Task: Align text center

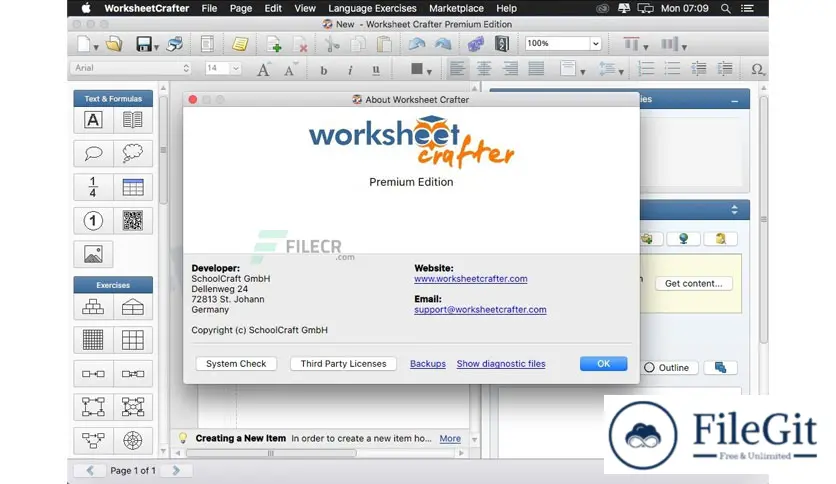Action: [x=484, y=69]
